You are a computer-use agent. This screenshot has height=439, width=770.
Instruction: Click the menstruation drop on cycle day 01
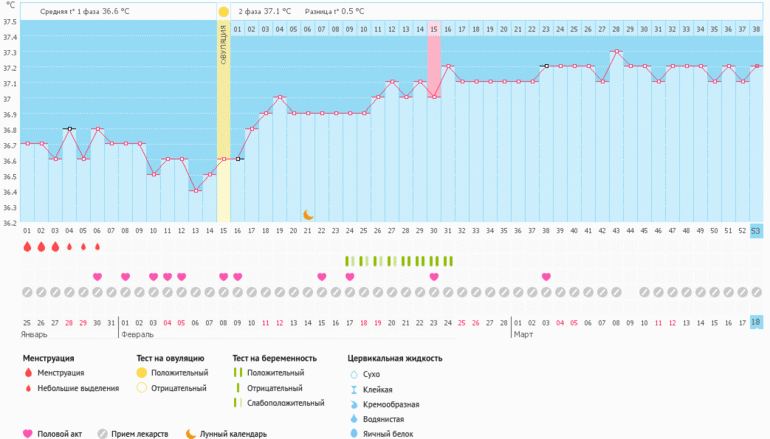[27, 246]
